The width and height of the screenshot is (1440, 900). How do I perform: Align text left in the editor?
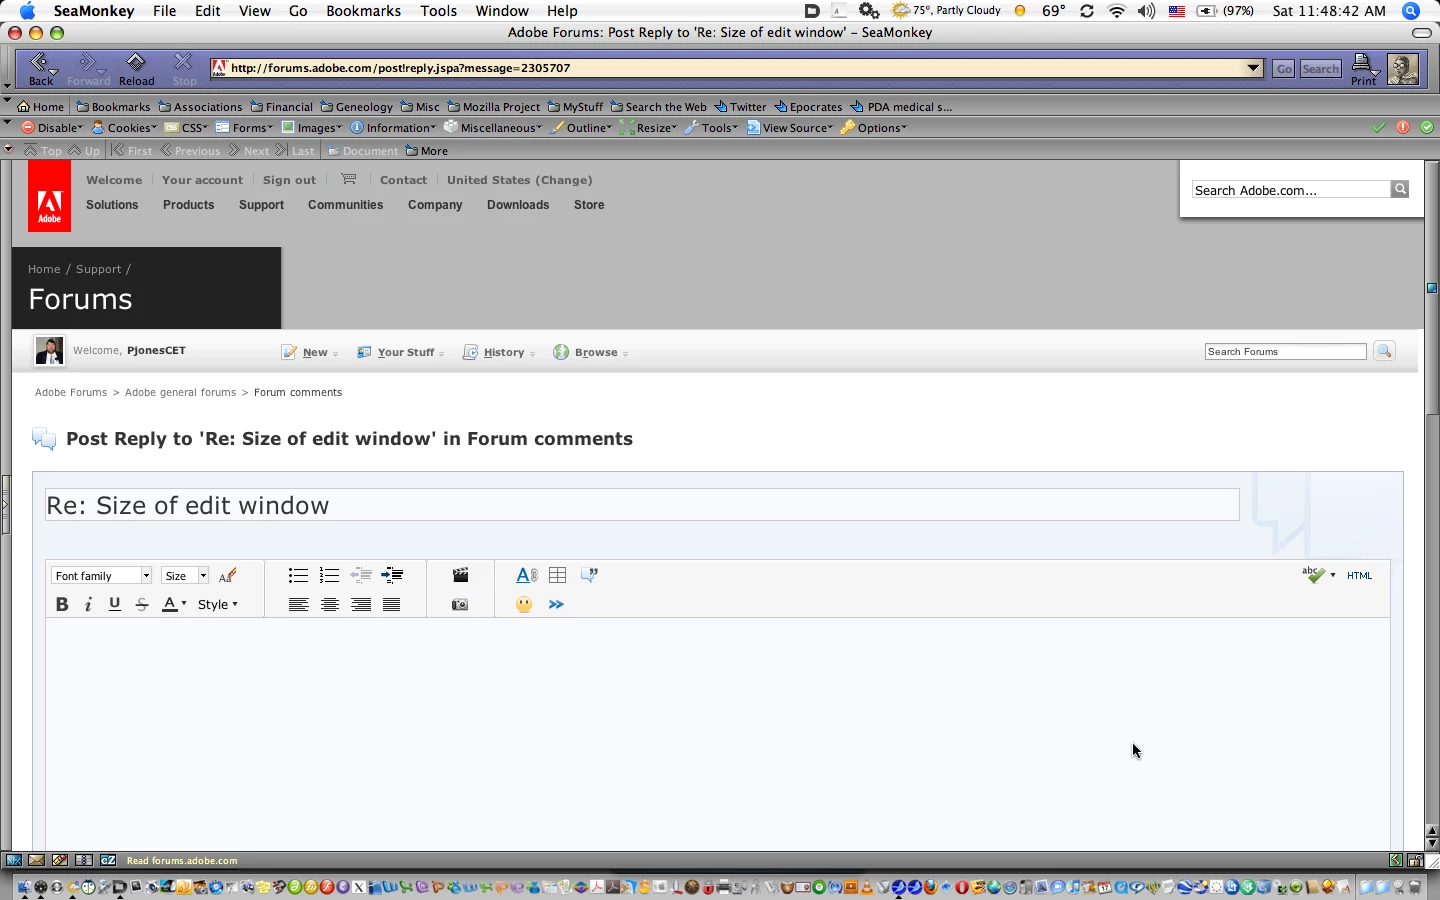[x=298, y=604]
